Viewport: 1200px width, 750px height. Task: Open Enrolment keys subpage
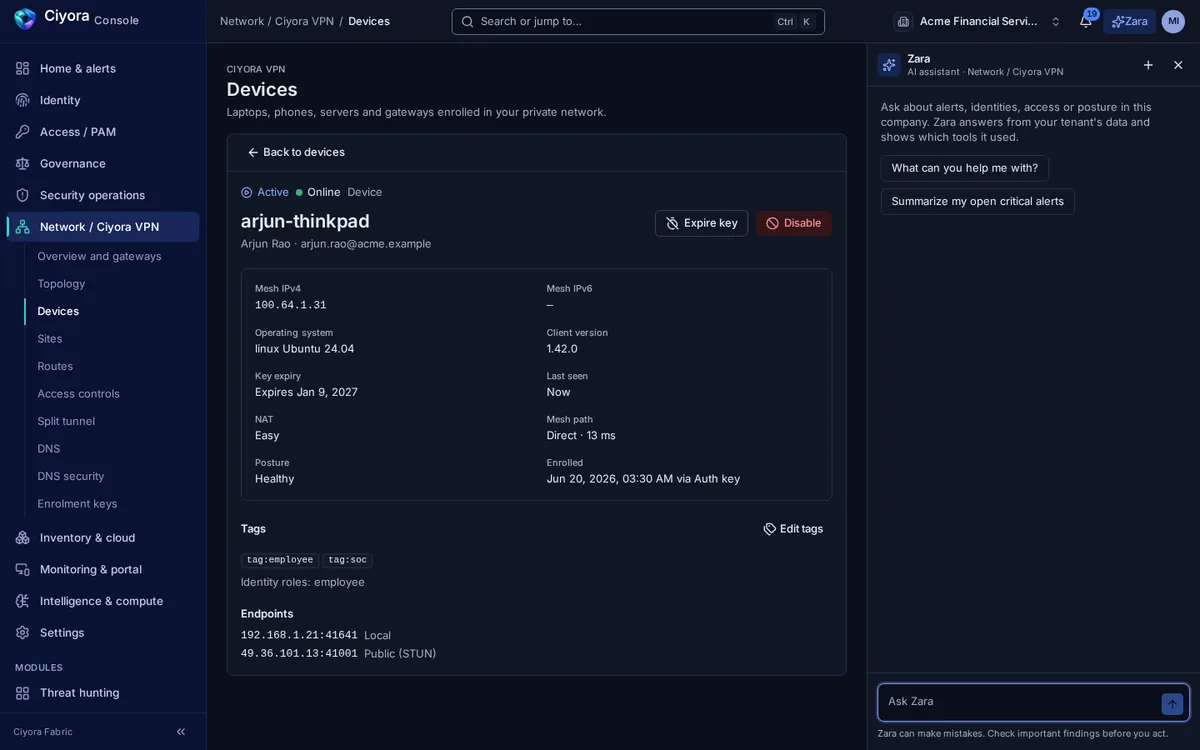pyautogui.click(x=111, y=504)
